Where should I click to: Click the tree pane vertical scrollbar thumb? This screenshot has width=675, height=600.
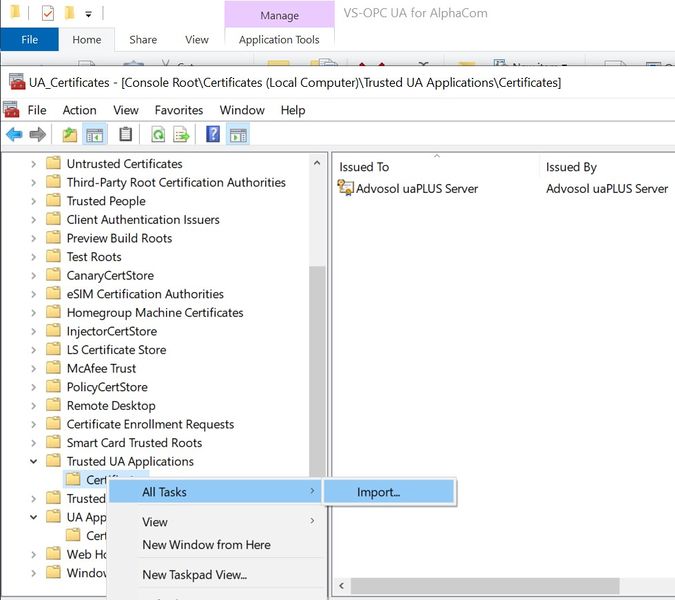click(317, 372)
